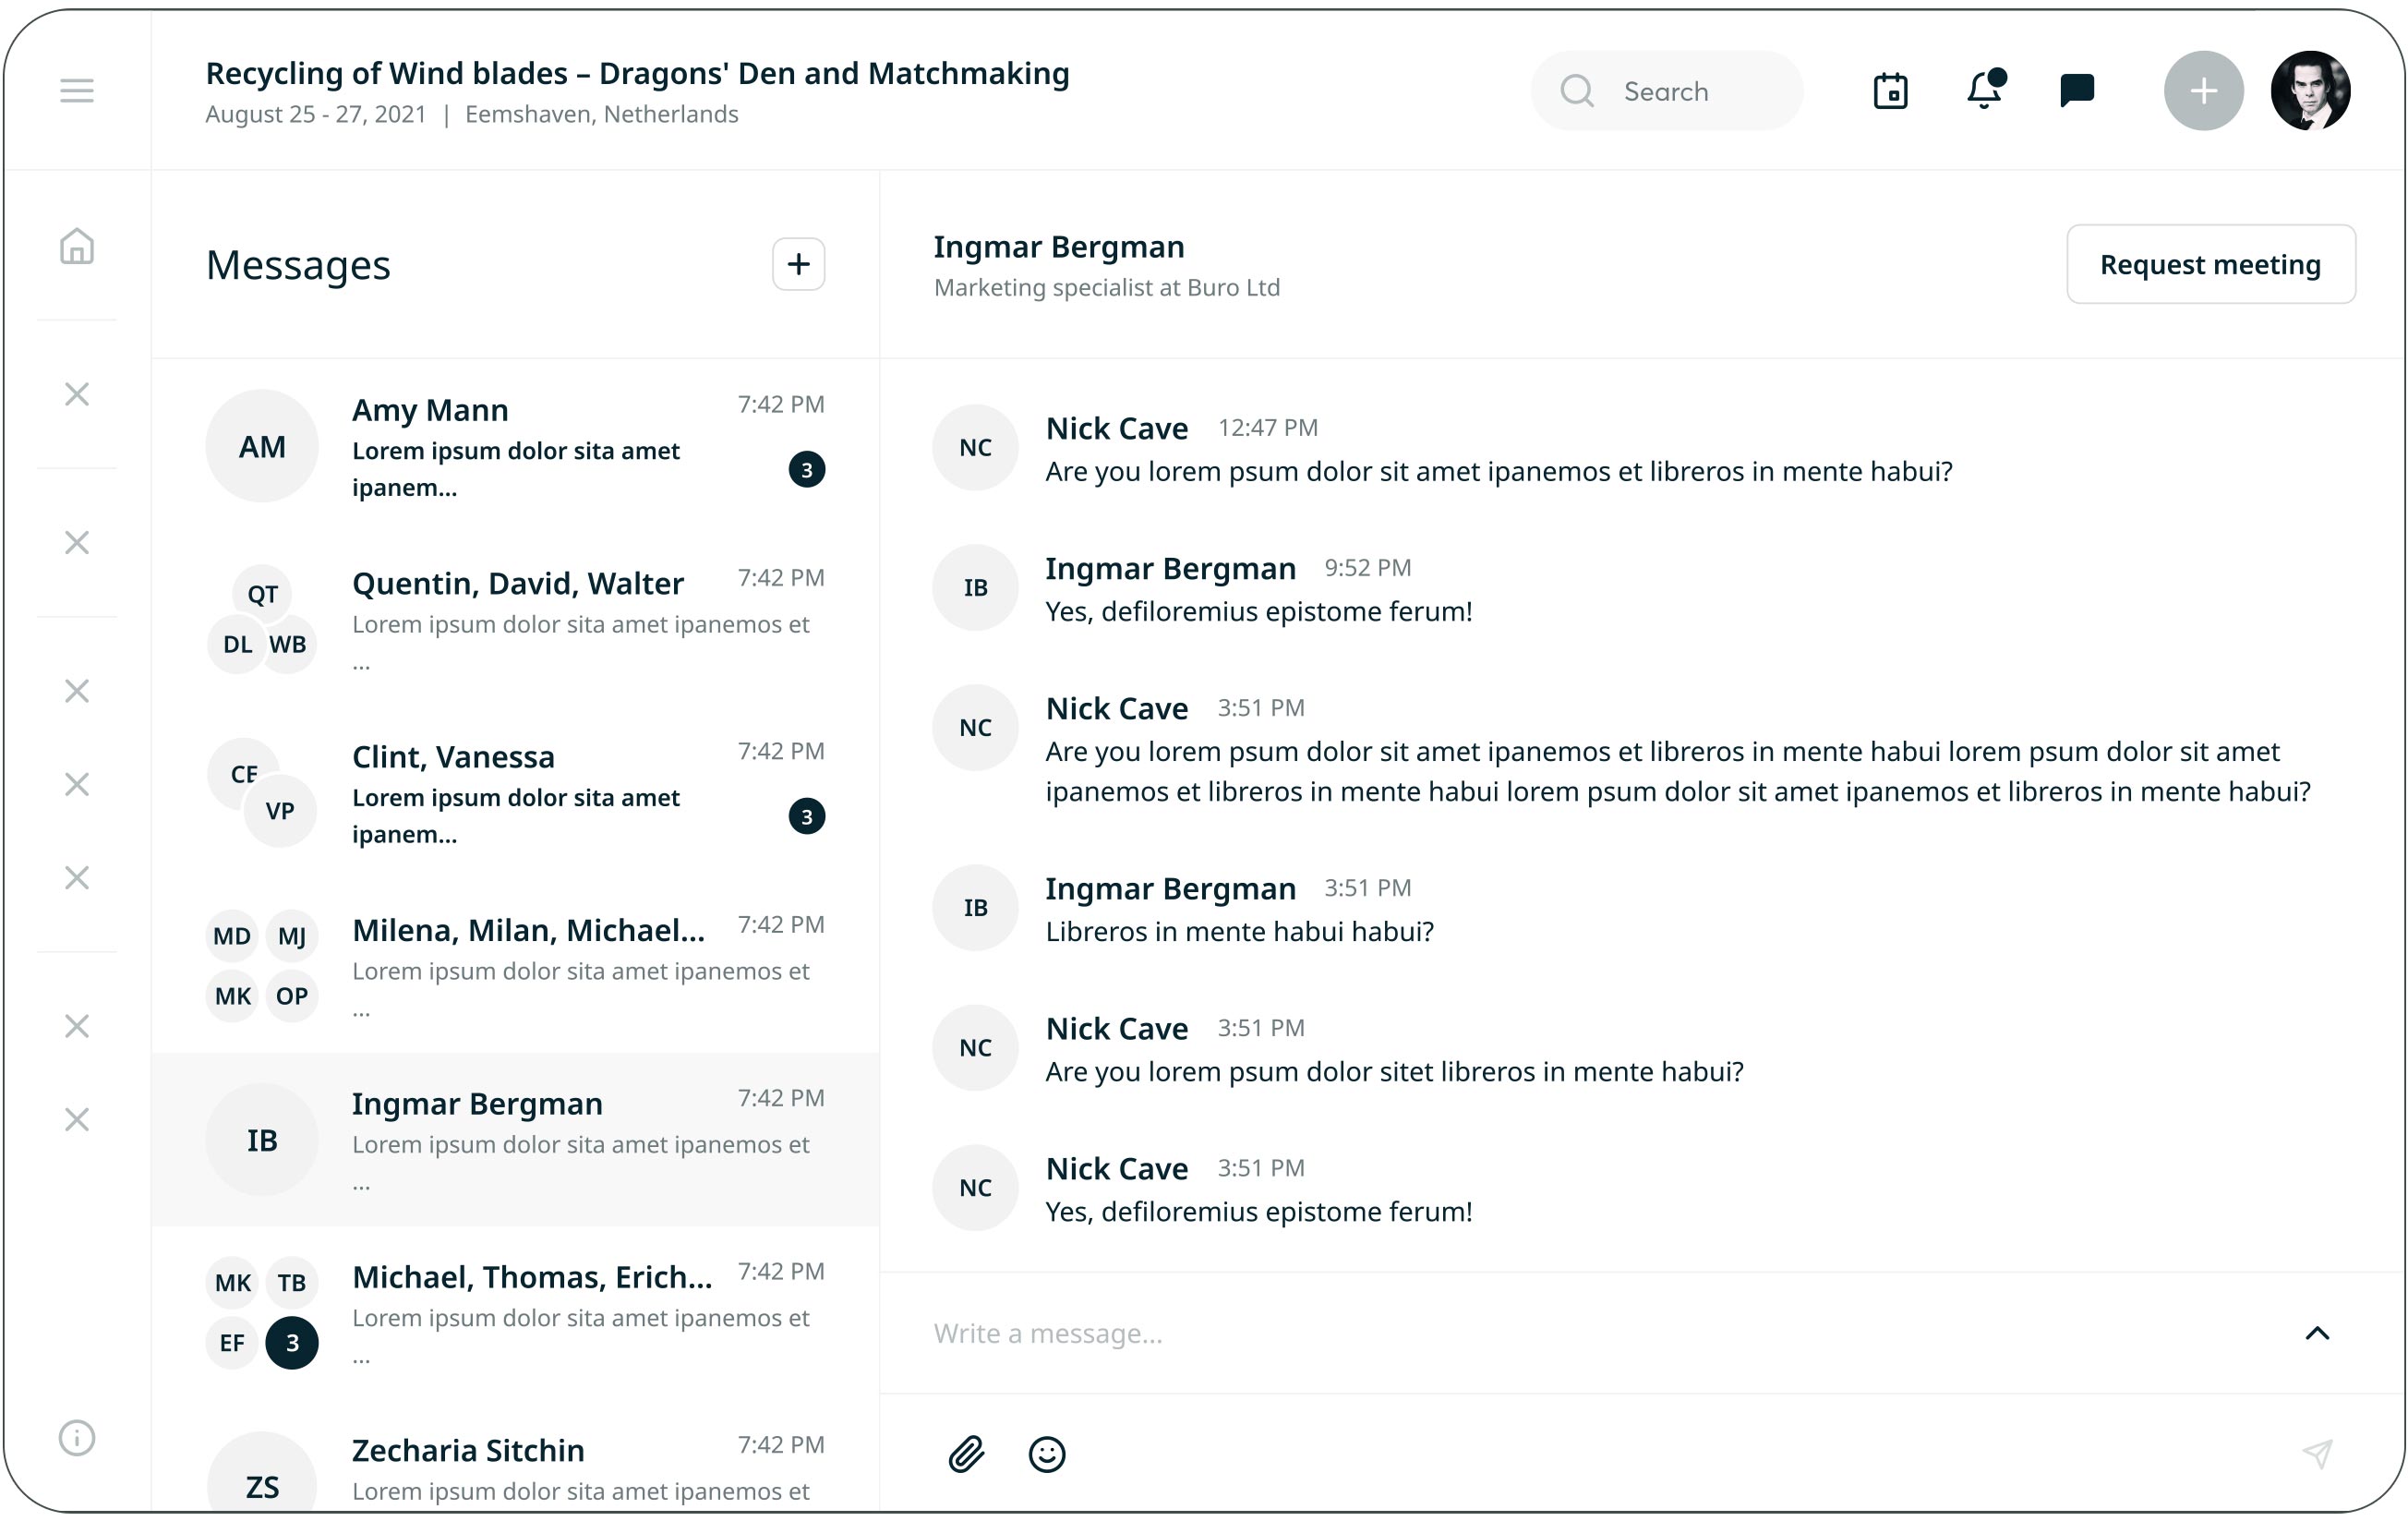
Task: Click the info icon at sidebar bottom
Action: point(76,1437)
